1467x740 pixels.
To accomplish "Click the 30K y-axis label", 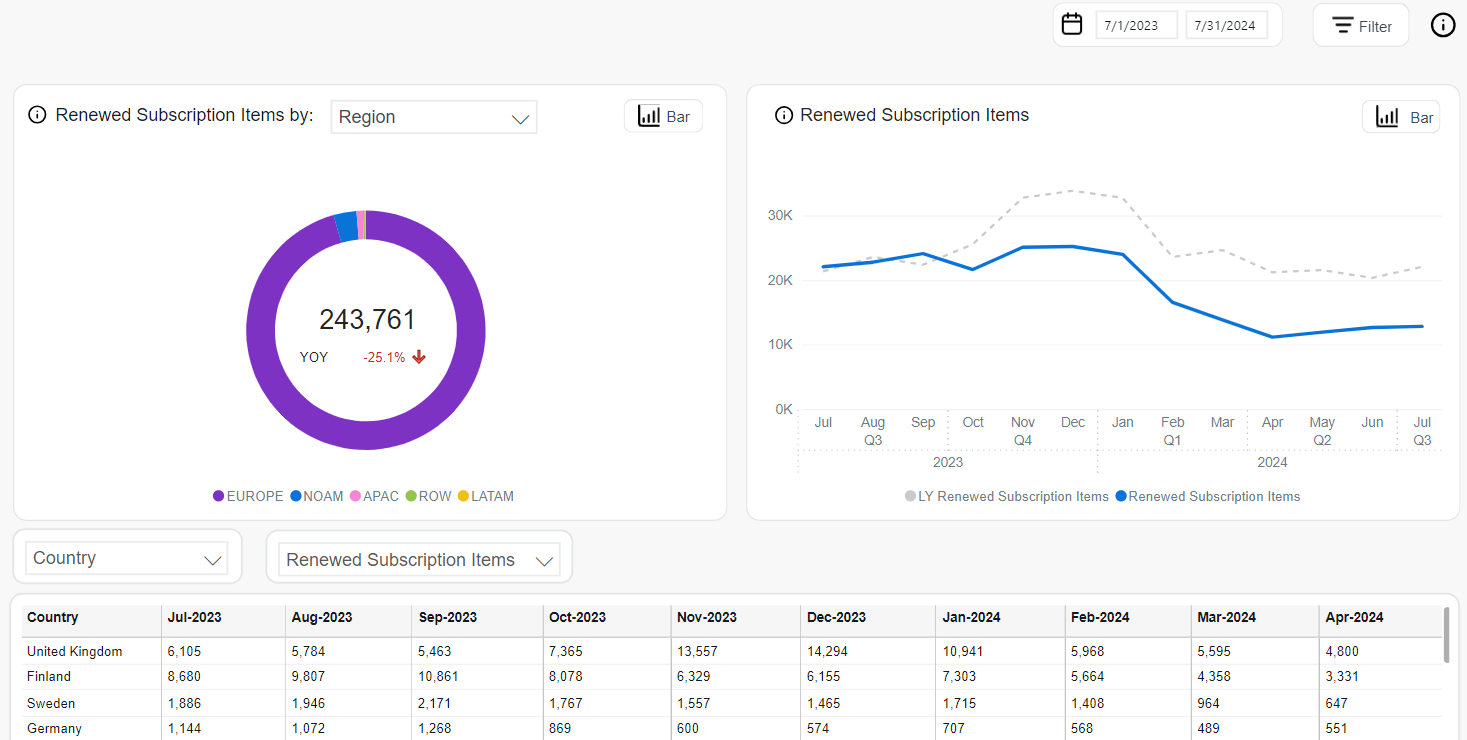I will [780, 216].
